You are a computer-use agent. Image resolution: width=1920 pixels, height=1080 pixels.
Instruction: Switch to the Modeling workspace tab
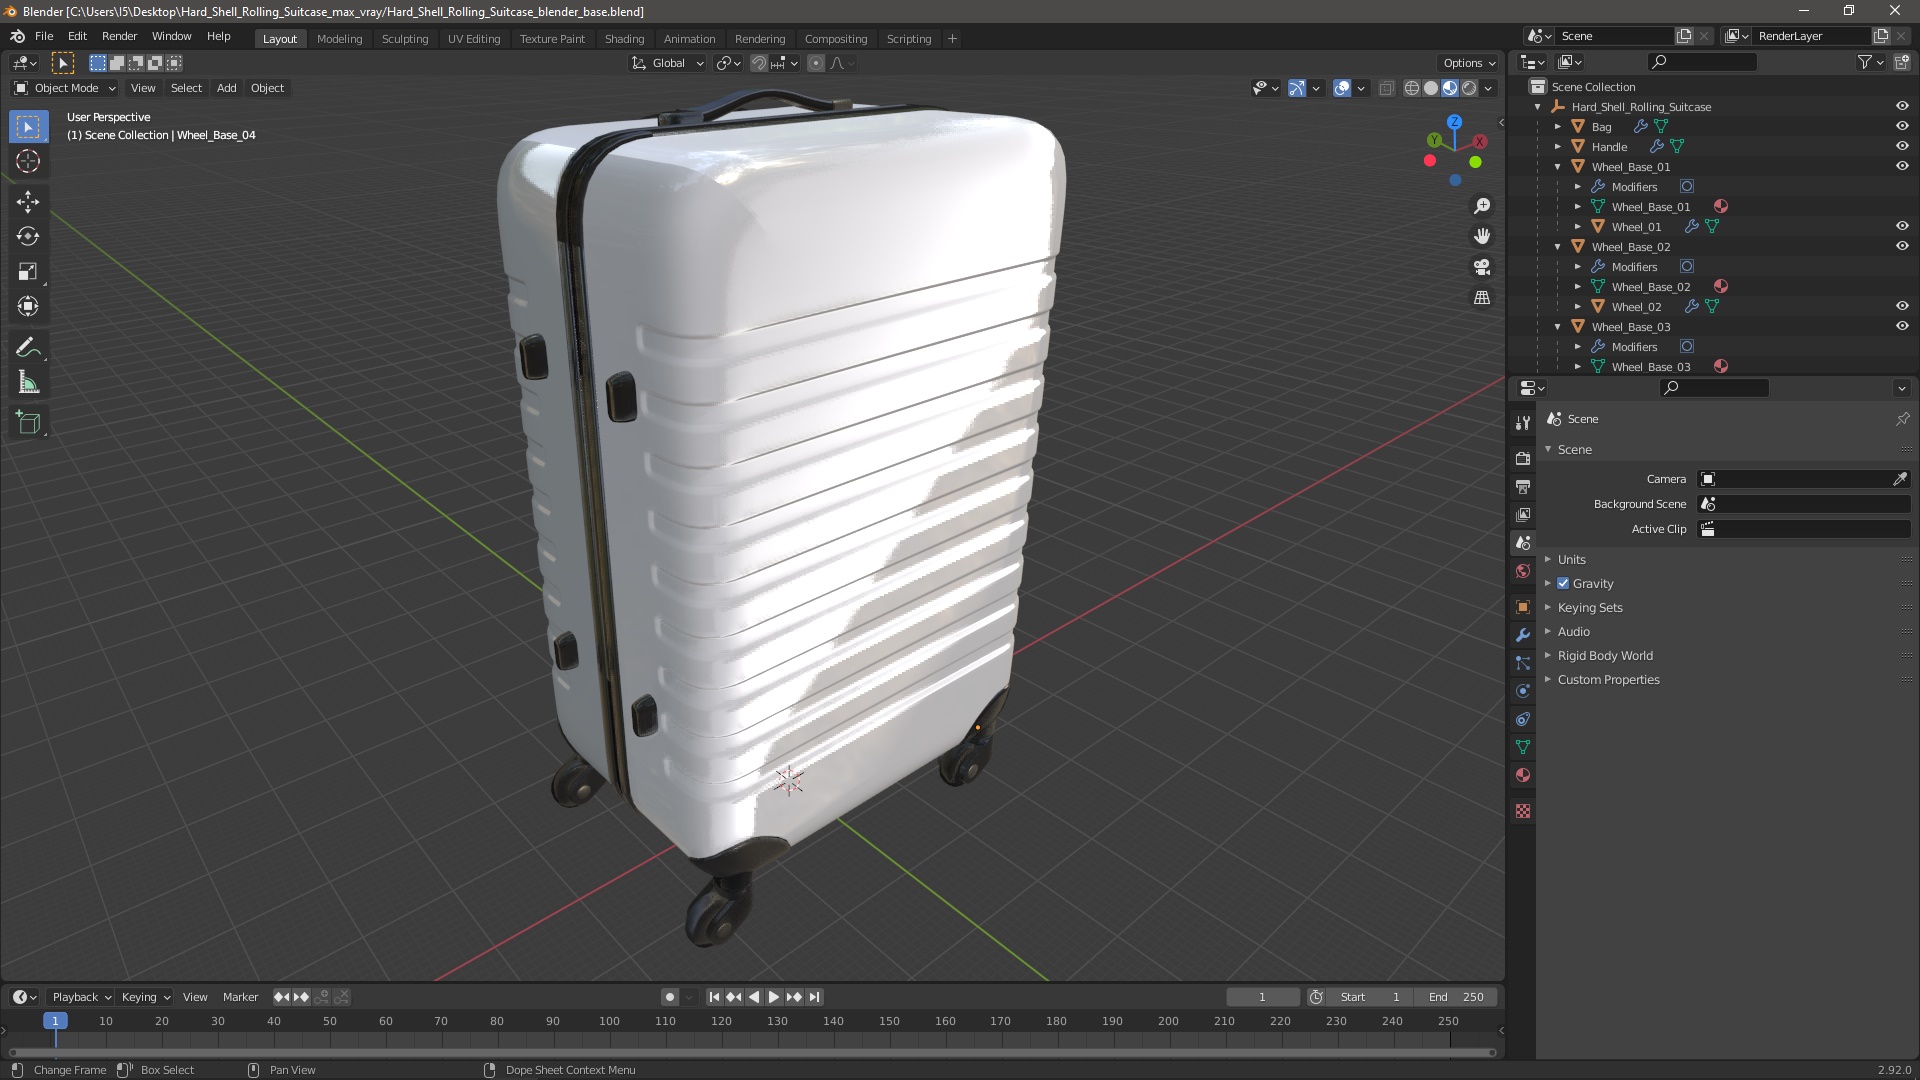click(x=339, y=39)
